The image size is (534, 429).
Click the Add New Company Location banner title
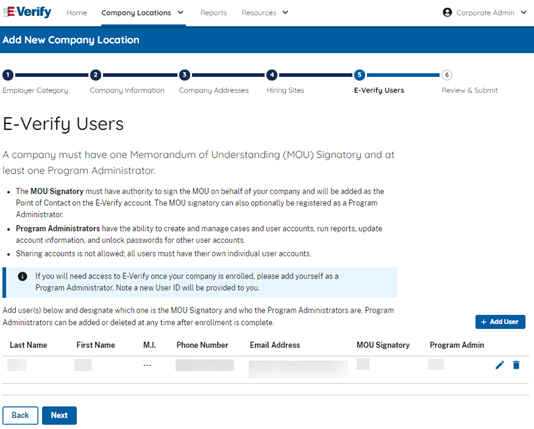click(71, 40)
